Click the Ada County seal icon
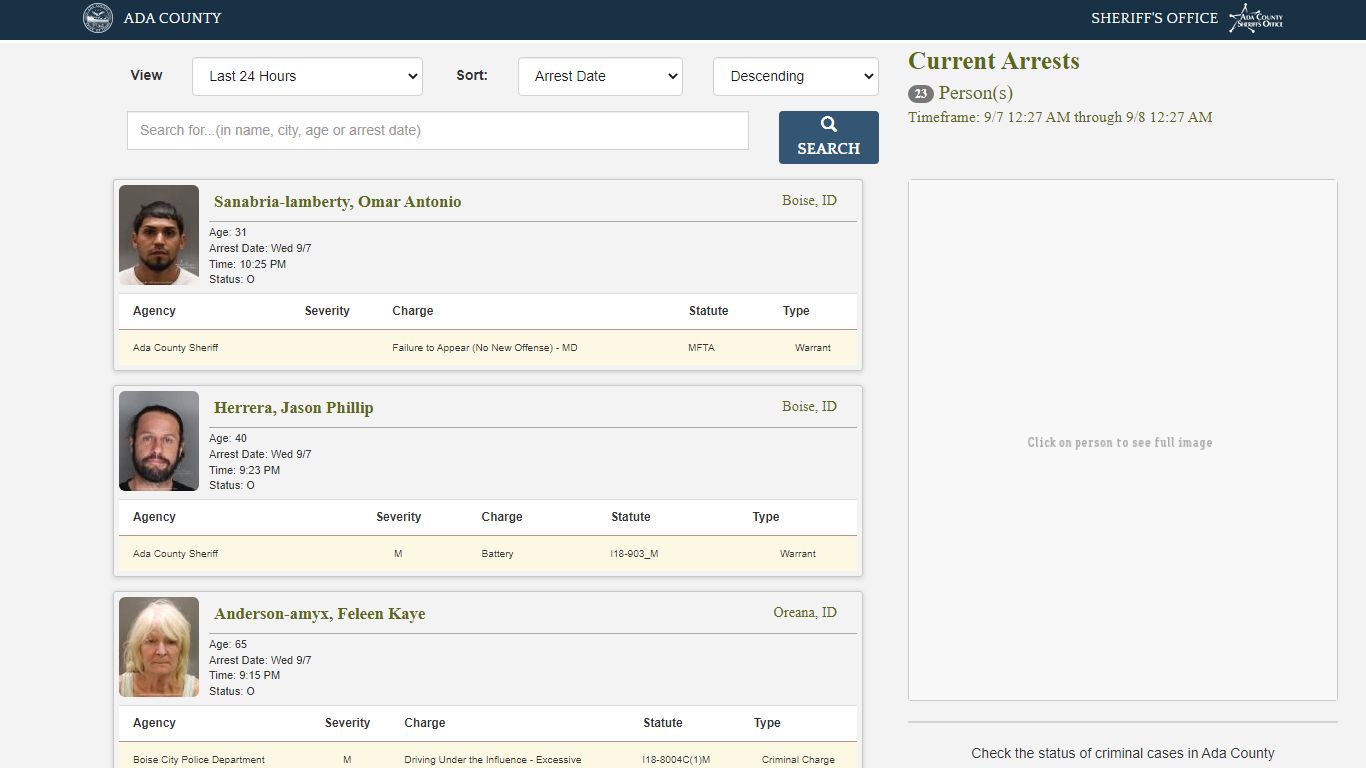The width and height of the screenshot is (1366, 768). [x=98, y=18]
